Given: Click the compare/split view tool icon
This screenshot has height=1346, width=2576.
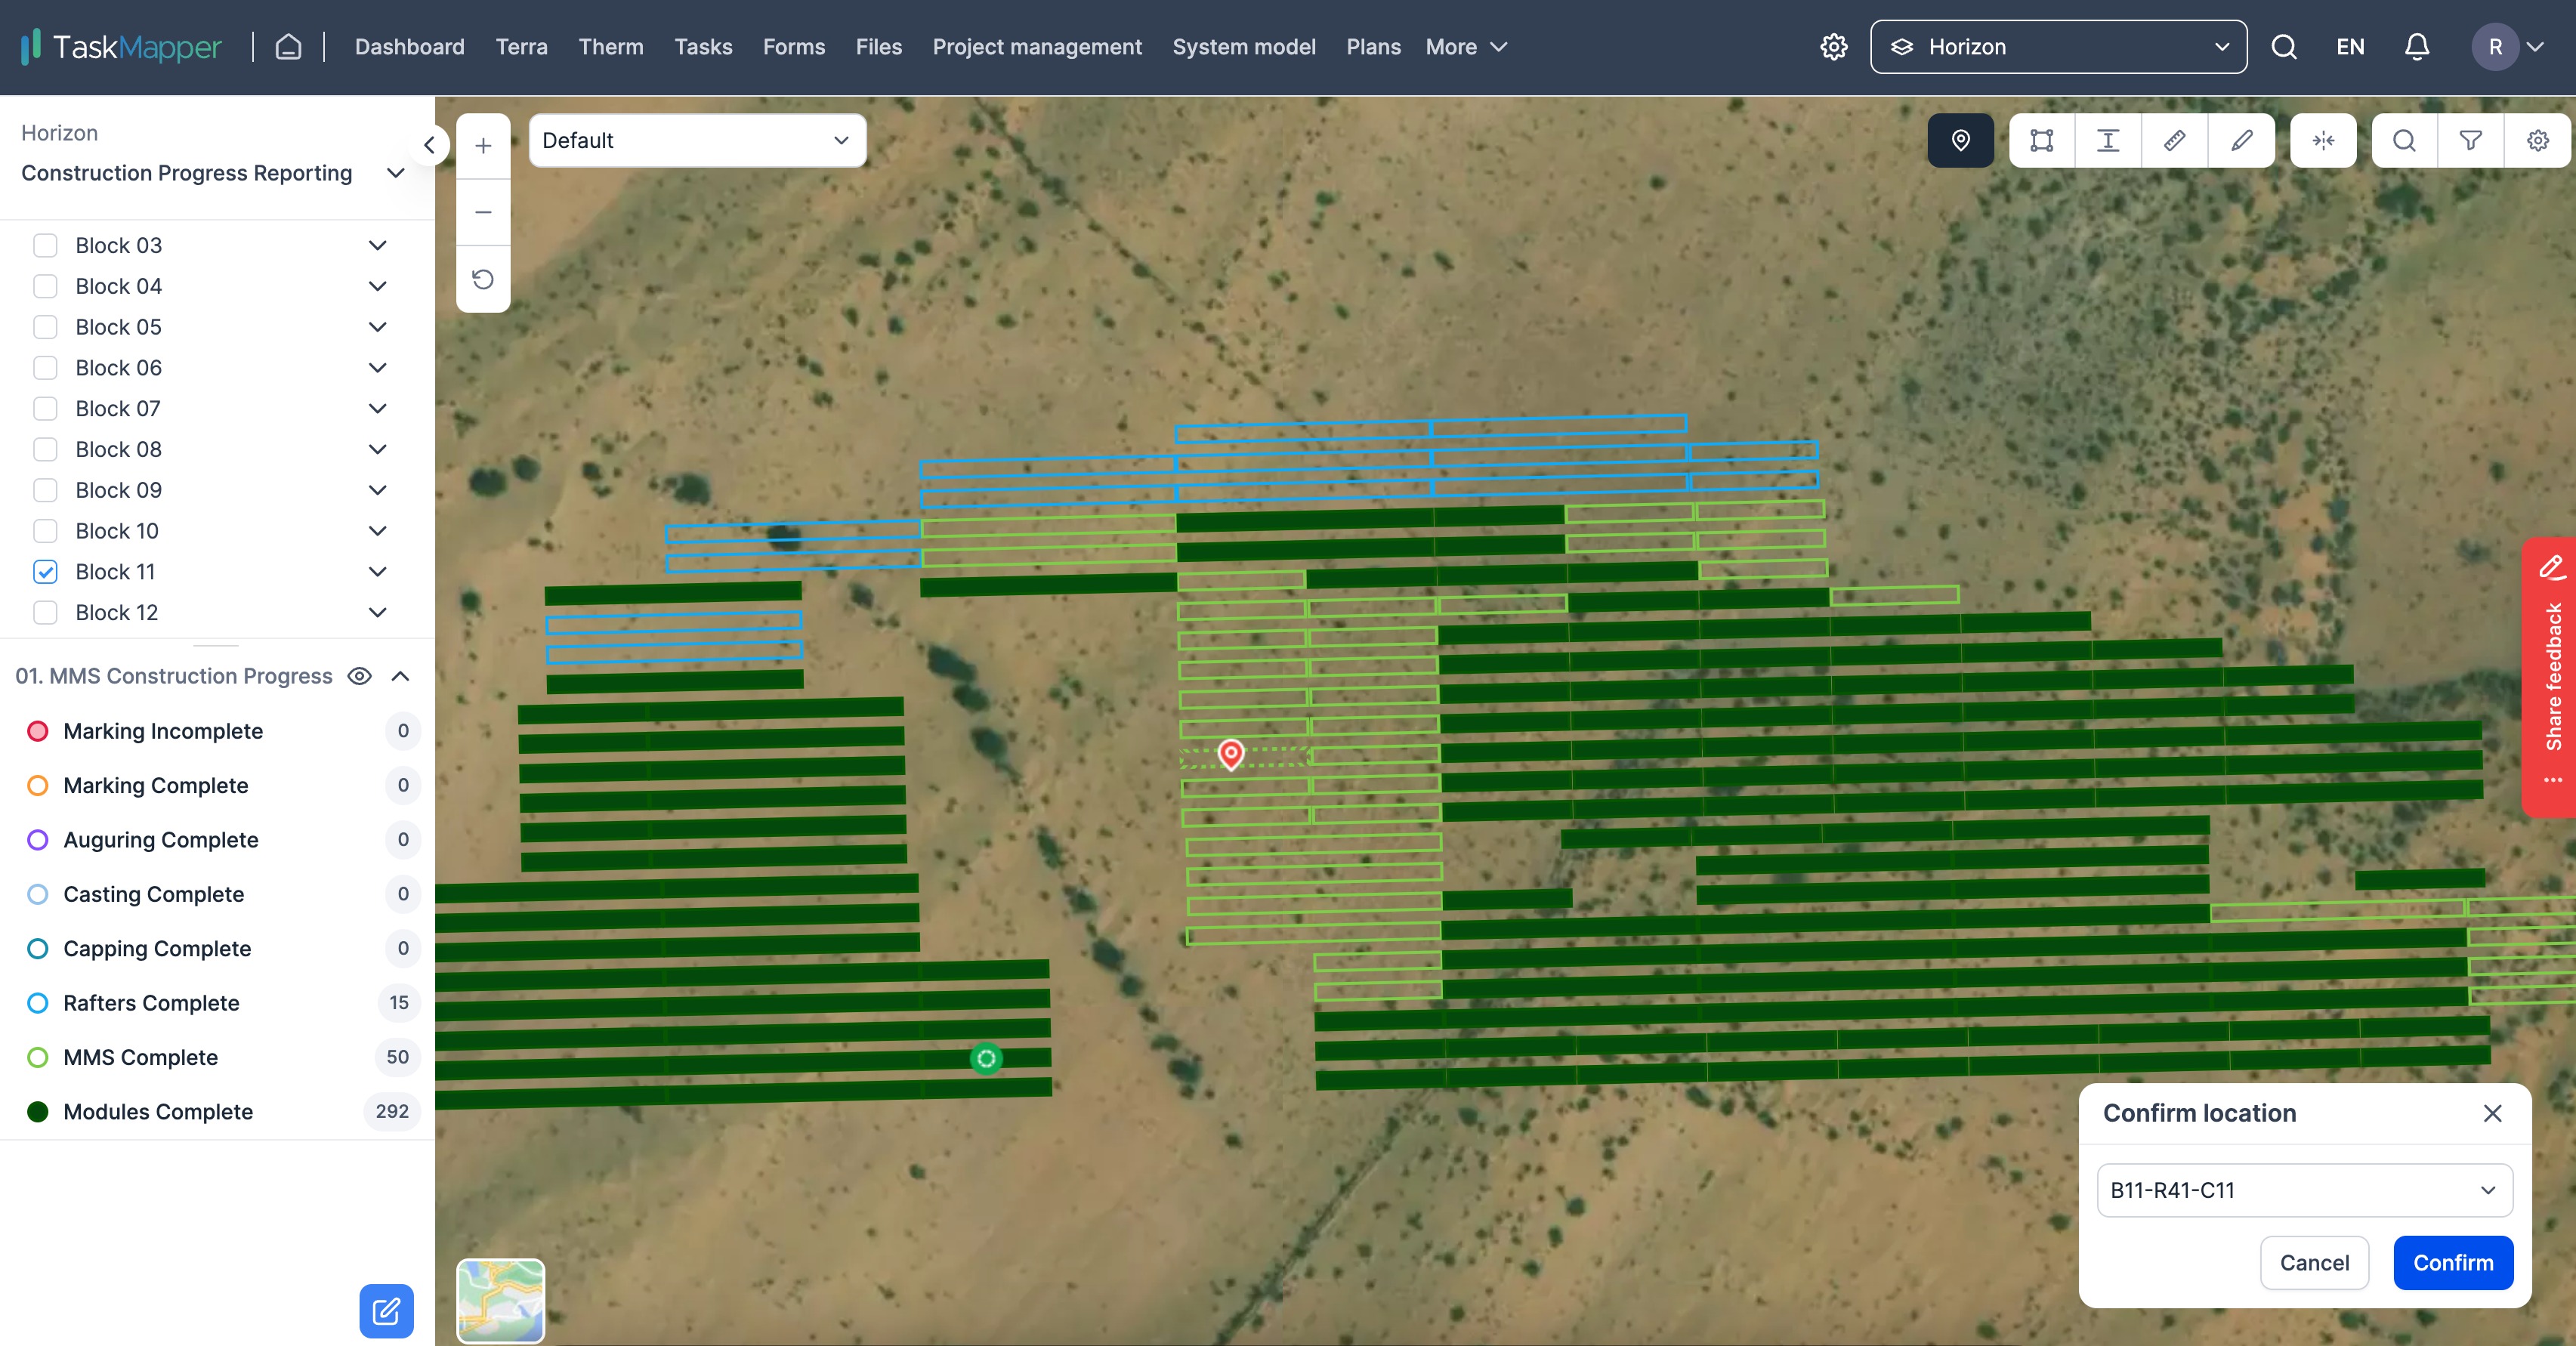Looking at the screenshot, I should click(2323, 140).
